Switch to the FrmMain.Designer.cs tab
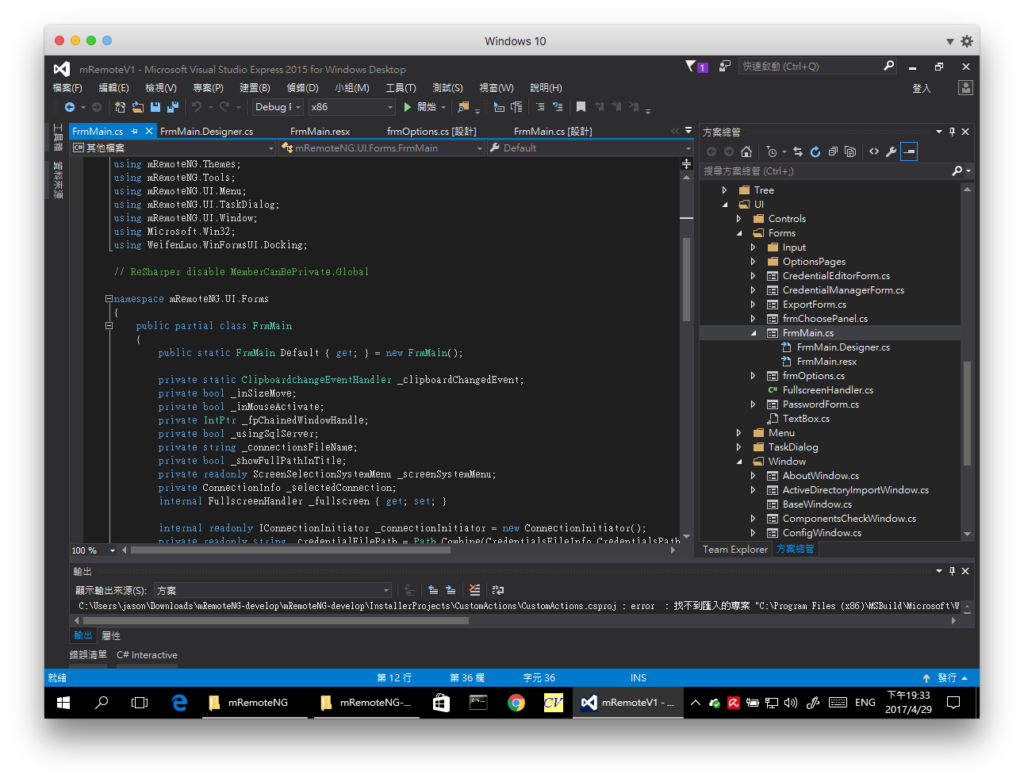The height and width of the screenshot is (782, 1024). click(206, 131)
